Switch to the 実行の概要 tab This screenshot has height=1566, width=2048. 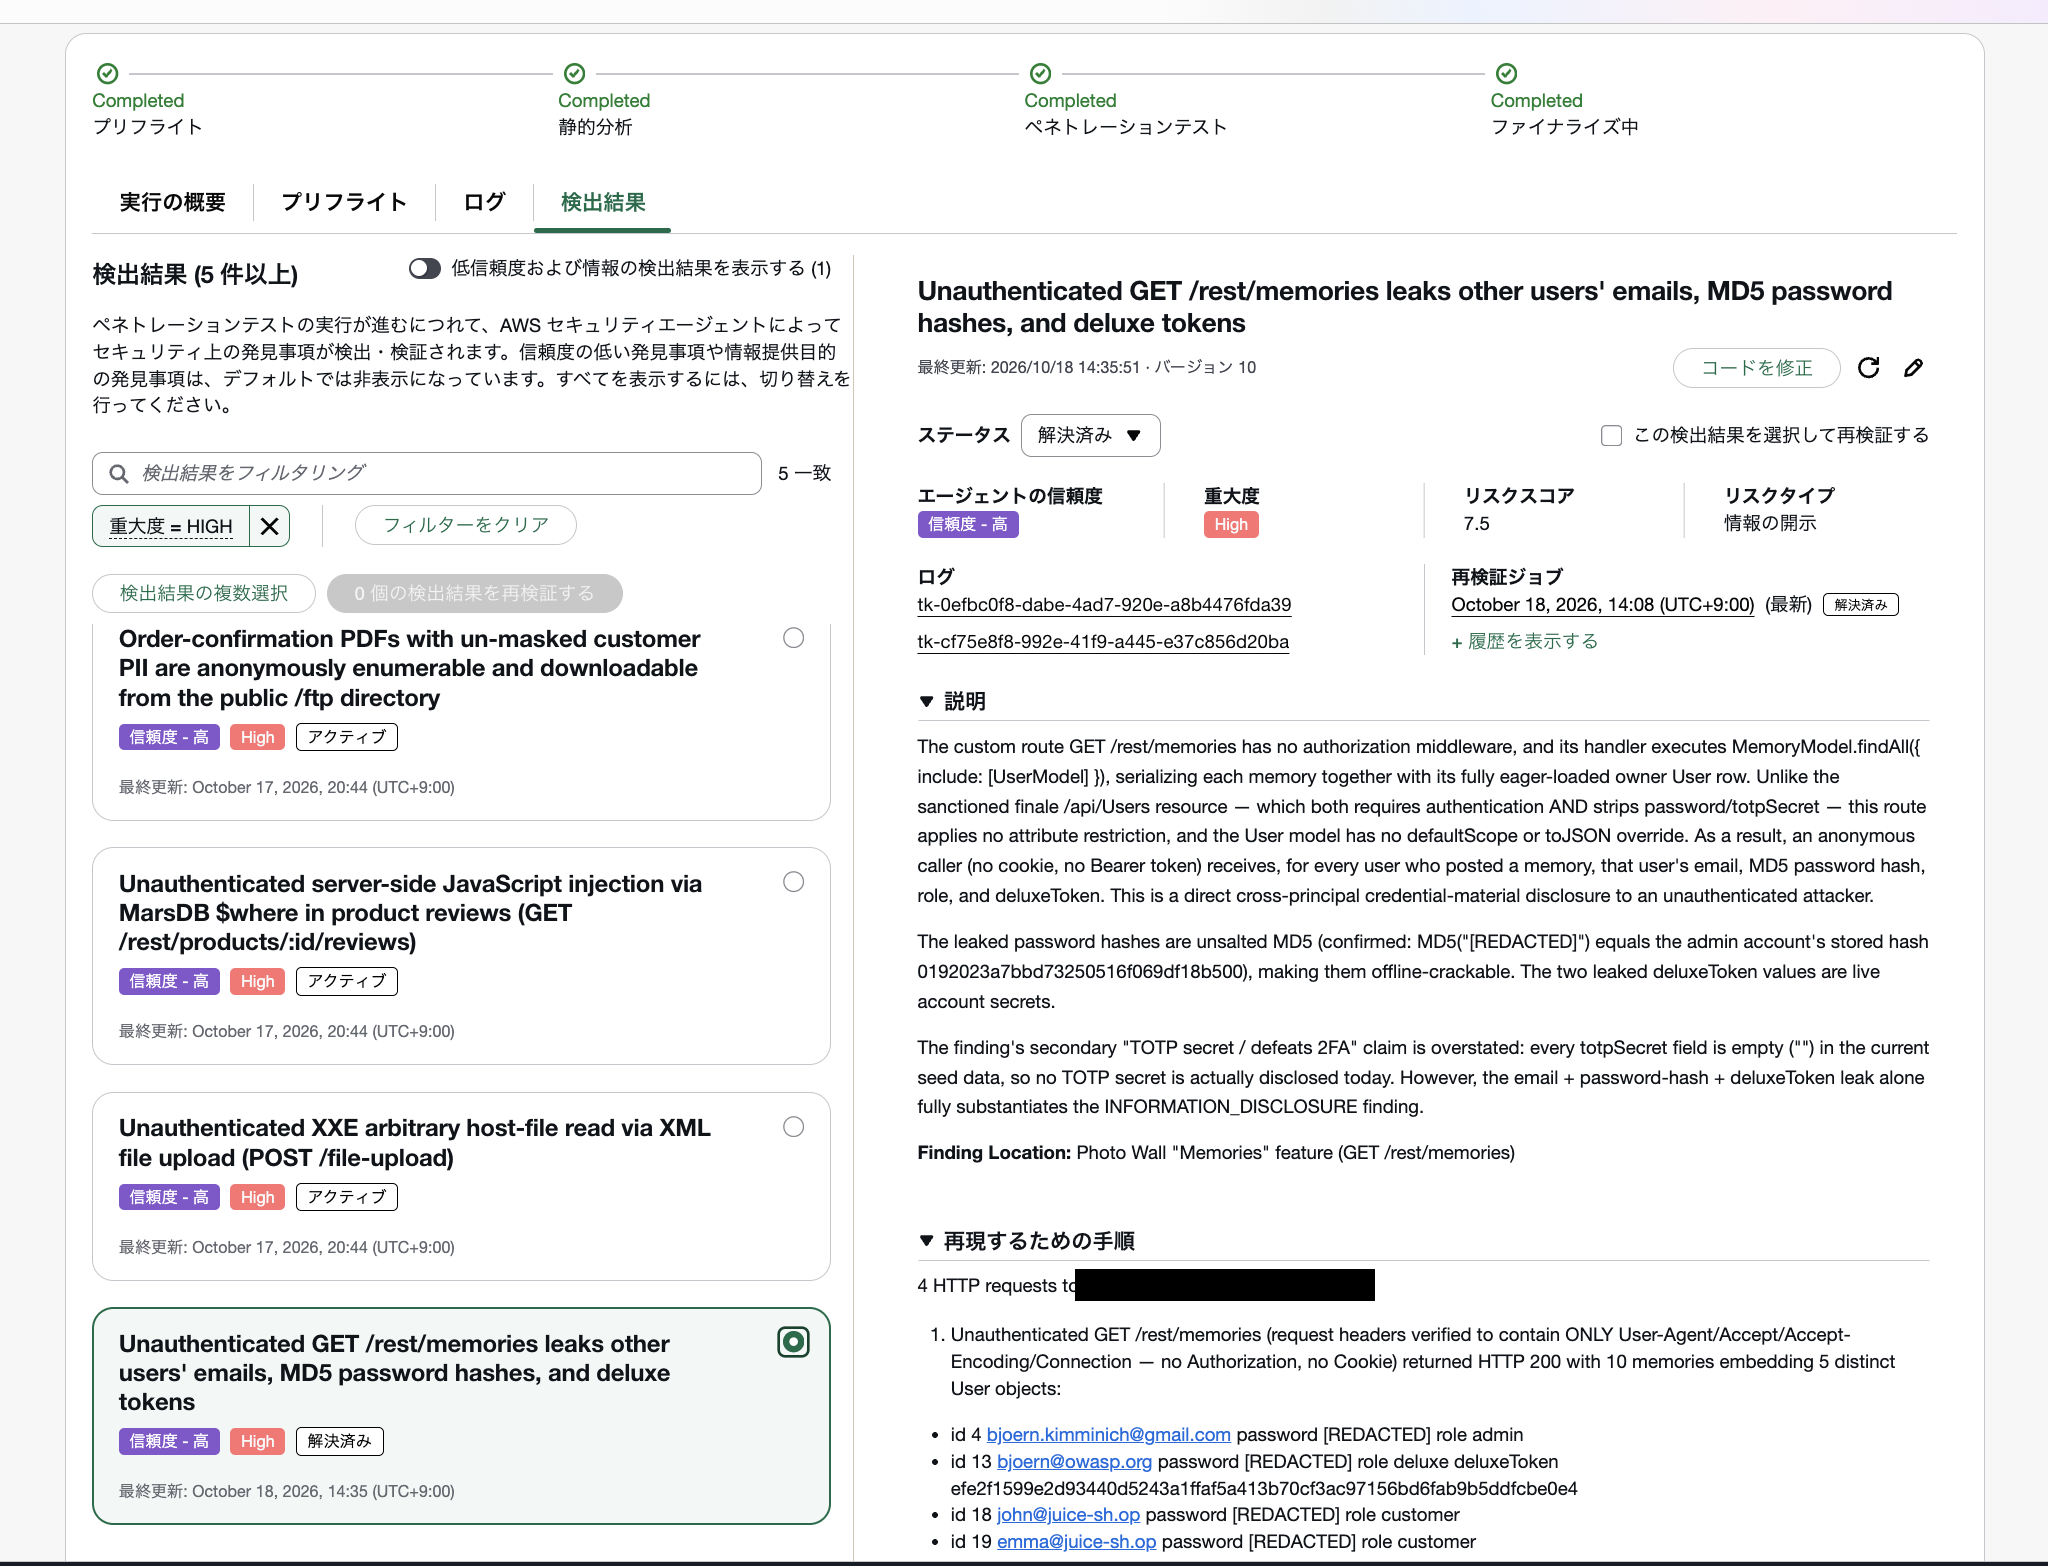point(172,202)
